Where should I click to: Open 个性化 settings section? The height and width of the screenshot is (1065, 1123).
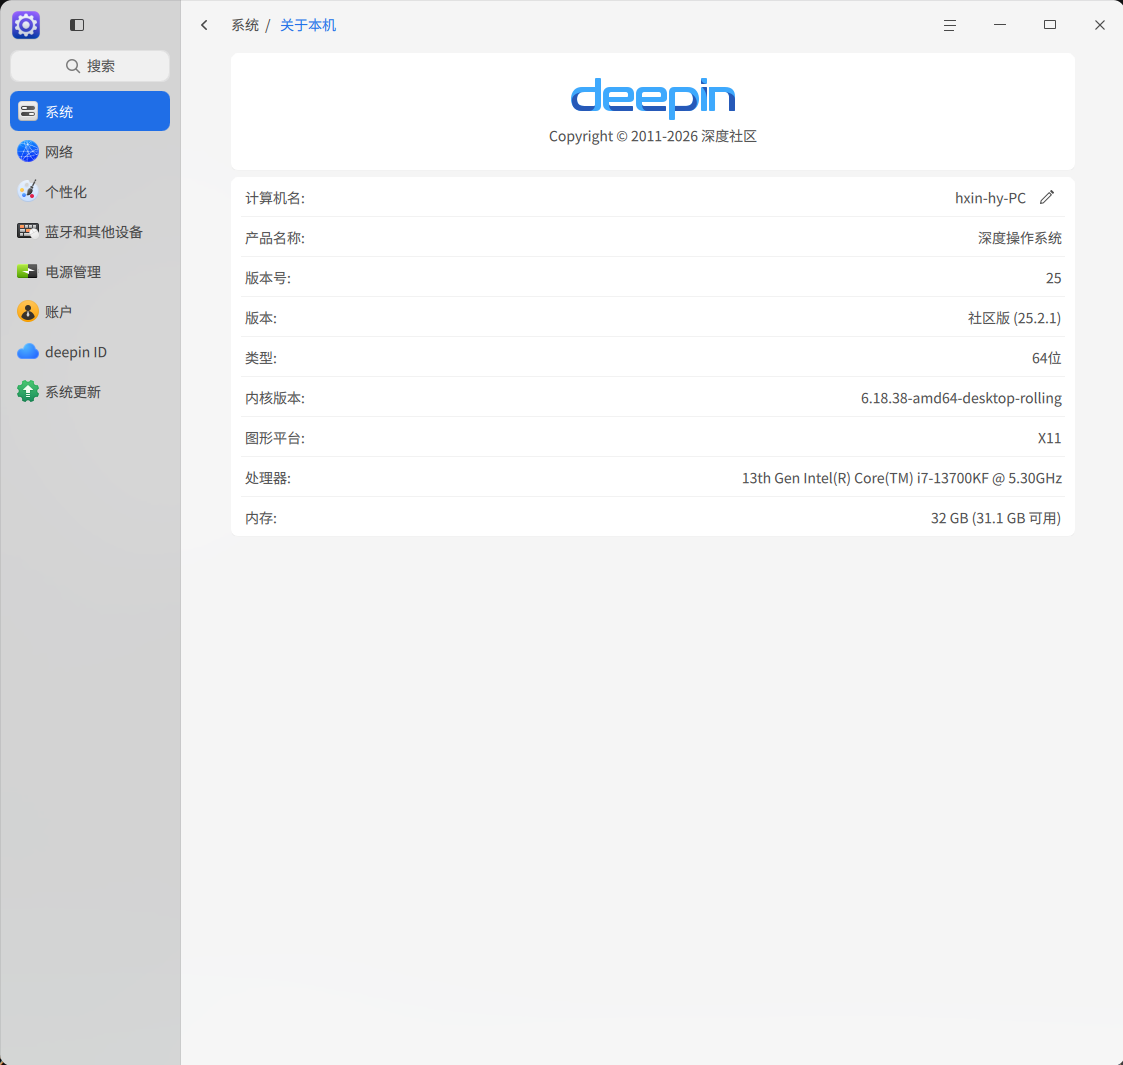[x=90, y=191]
